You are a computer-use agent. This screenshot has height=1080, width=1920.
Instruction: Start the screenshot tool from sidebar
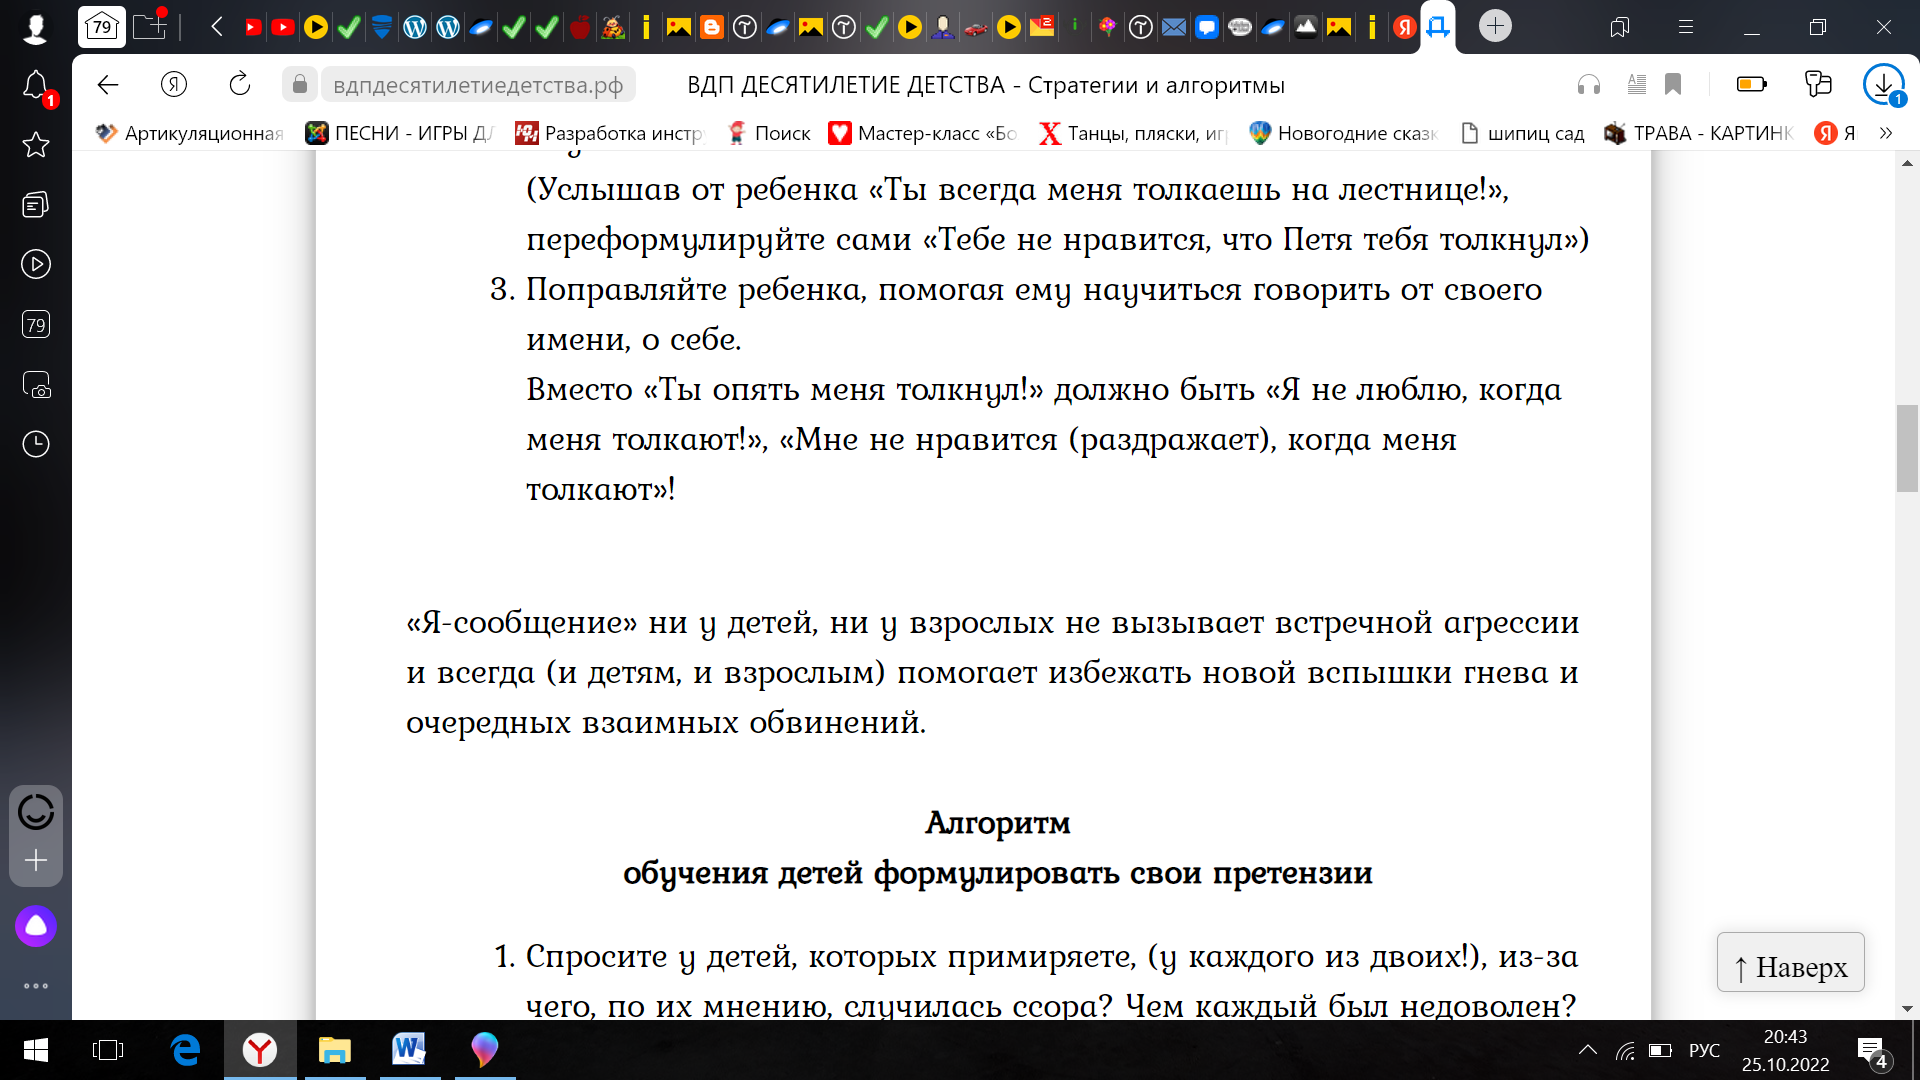click(36, 385)
